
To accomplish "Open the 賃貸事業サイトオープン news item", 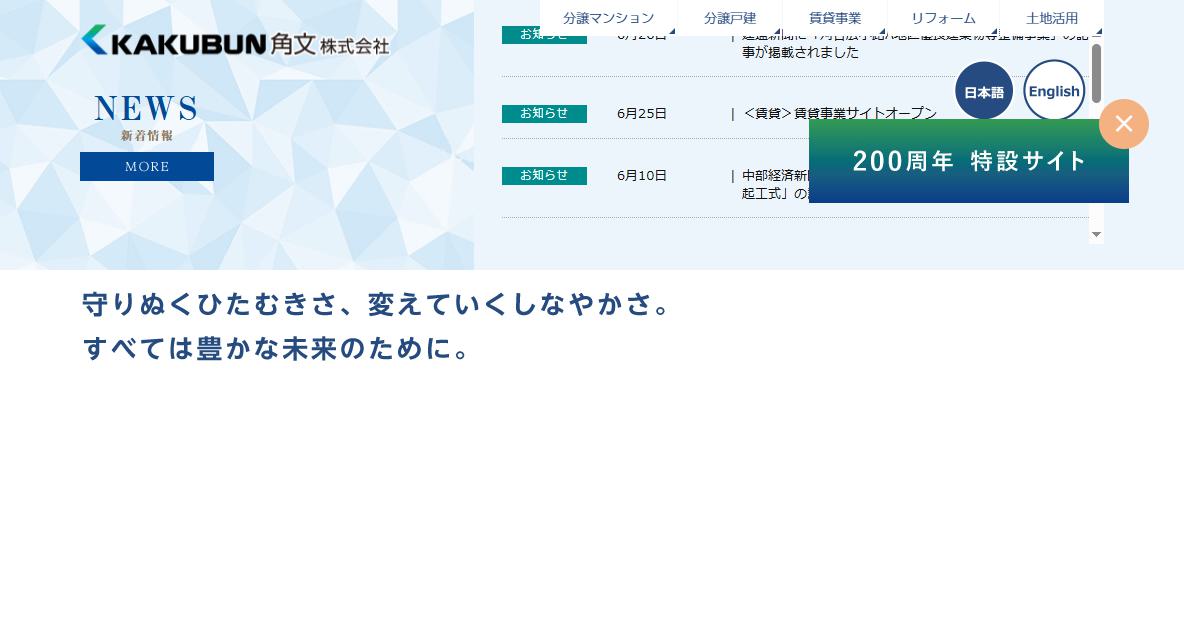I will click(x=840, y=113).
